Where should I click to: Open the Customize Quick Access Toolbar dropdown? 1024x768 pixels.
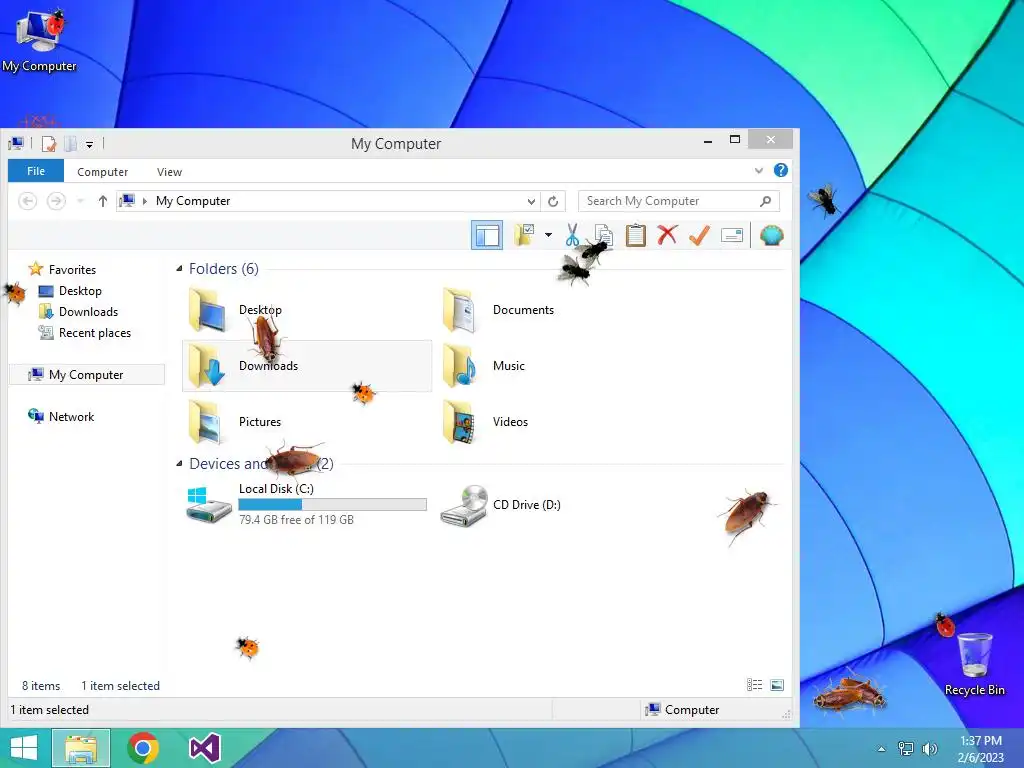pyautogui.click(x=89, y=144)
